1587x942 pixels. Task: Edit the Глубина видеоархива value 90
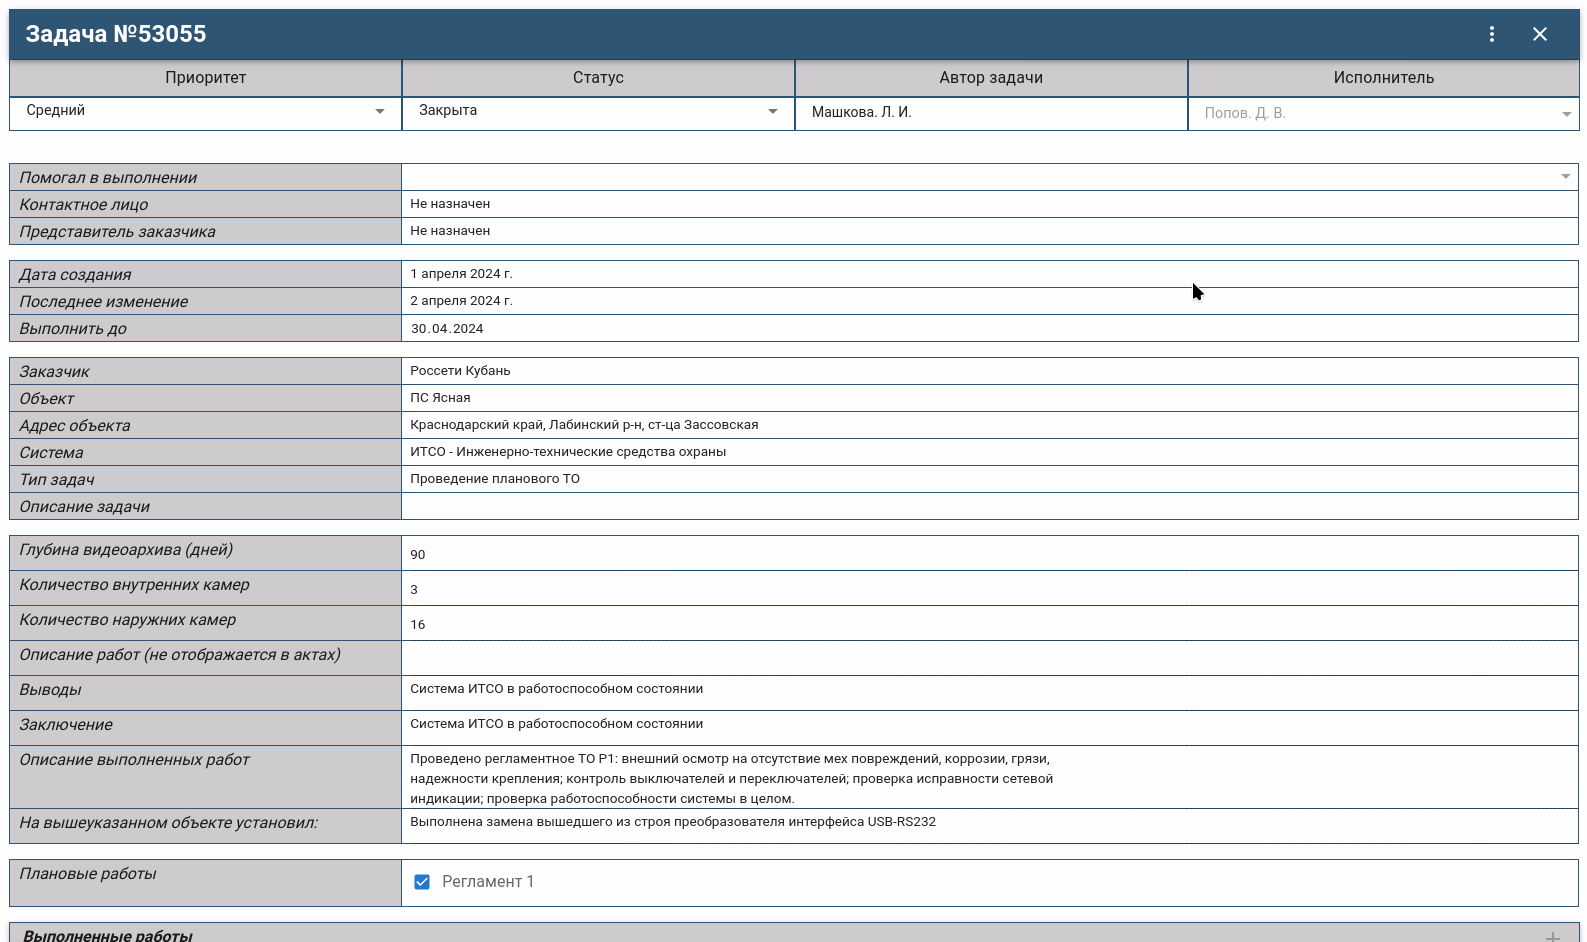pos(989,554)
